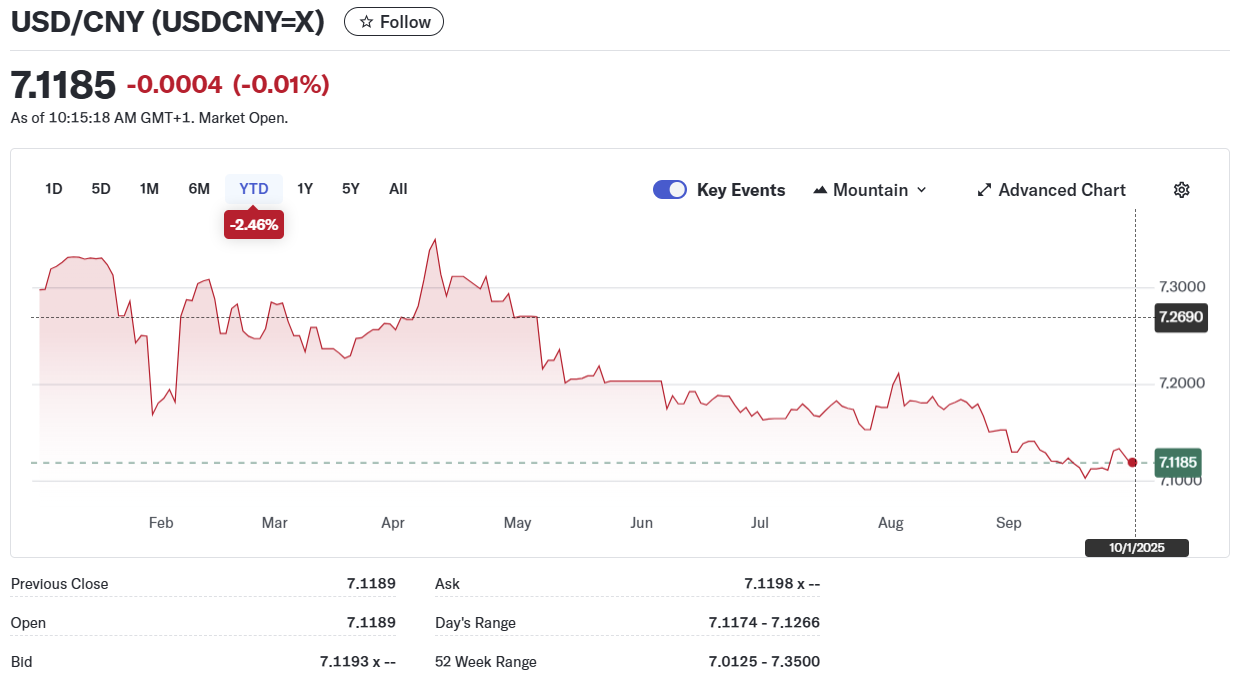This screenshot has height=688, width=1241.
Task: Click the green 7.1185 current price tag
Action: click(1177, 463)
